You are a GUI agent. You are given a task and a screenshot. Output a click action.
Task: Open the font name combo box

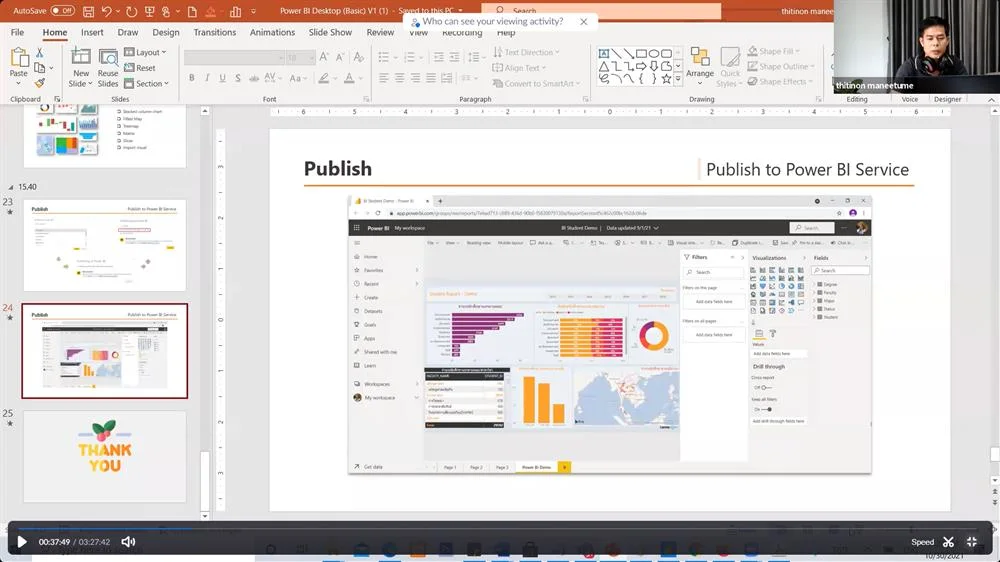click(234, 58)
